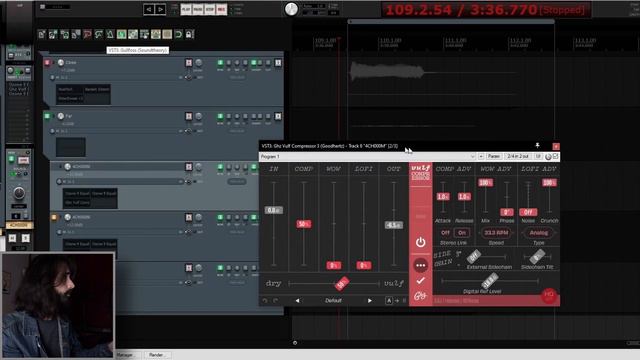
Task: Set Stereo Link to Off
Action: (445, 233)
